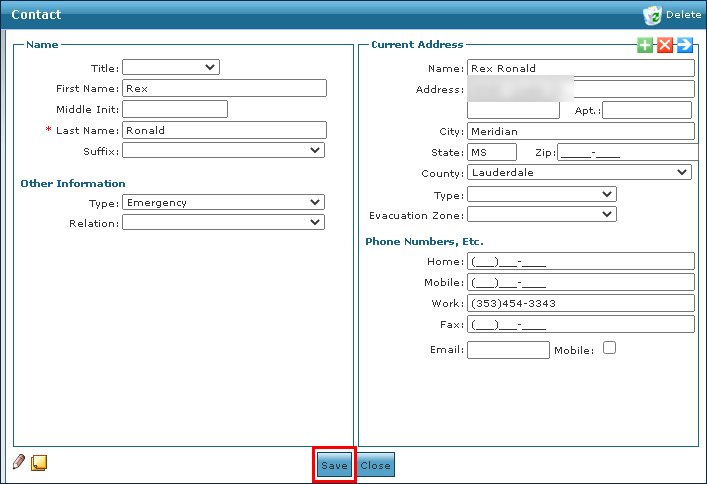The image size is (707, 484).
Task: Toggle the Mobile email checkbox
Action: pyautogui.click(x=609, y=349)
